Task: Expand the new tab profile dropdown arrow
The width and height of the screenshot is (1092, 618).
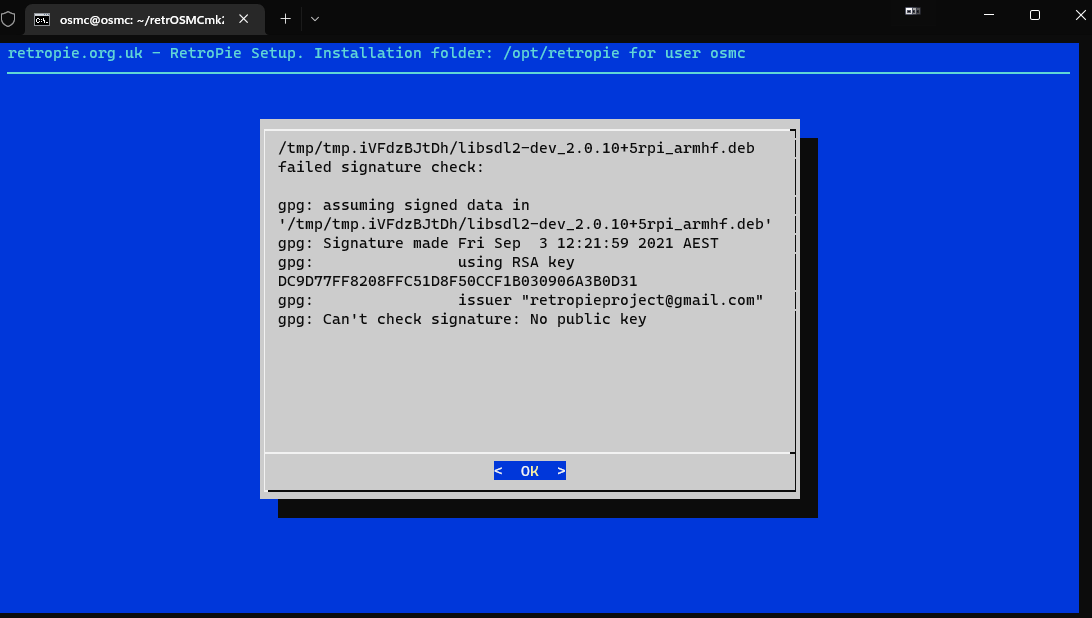Action: [x=315, y=19]
